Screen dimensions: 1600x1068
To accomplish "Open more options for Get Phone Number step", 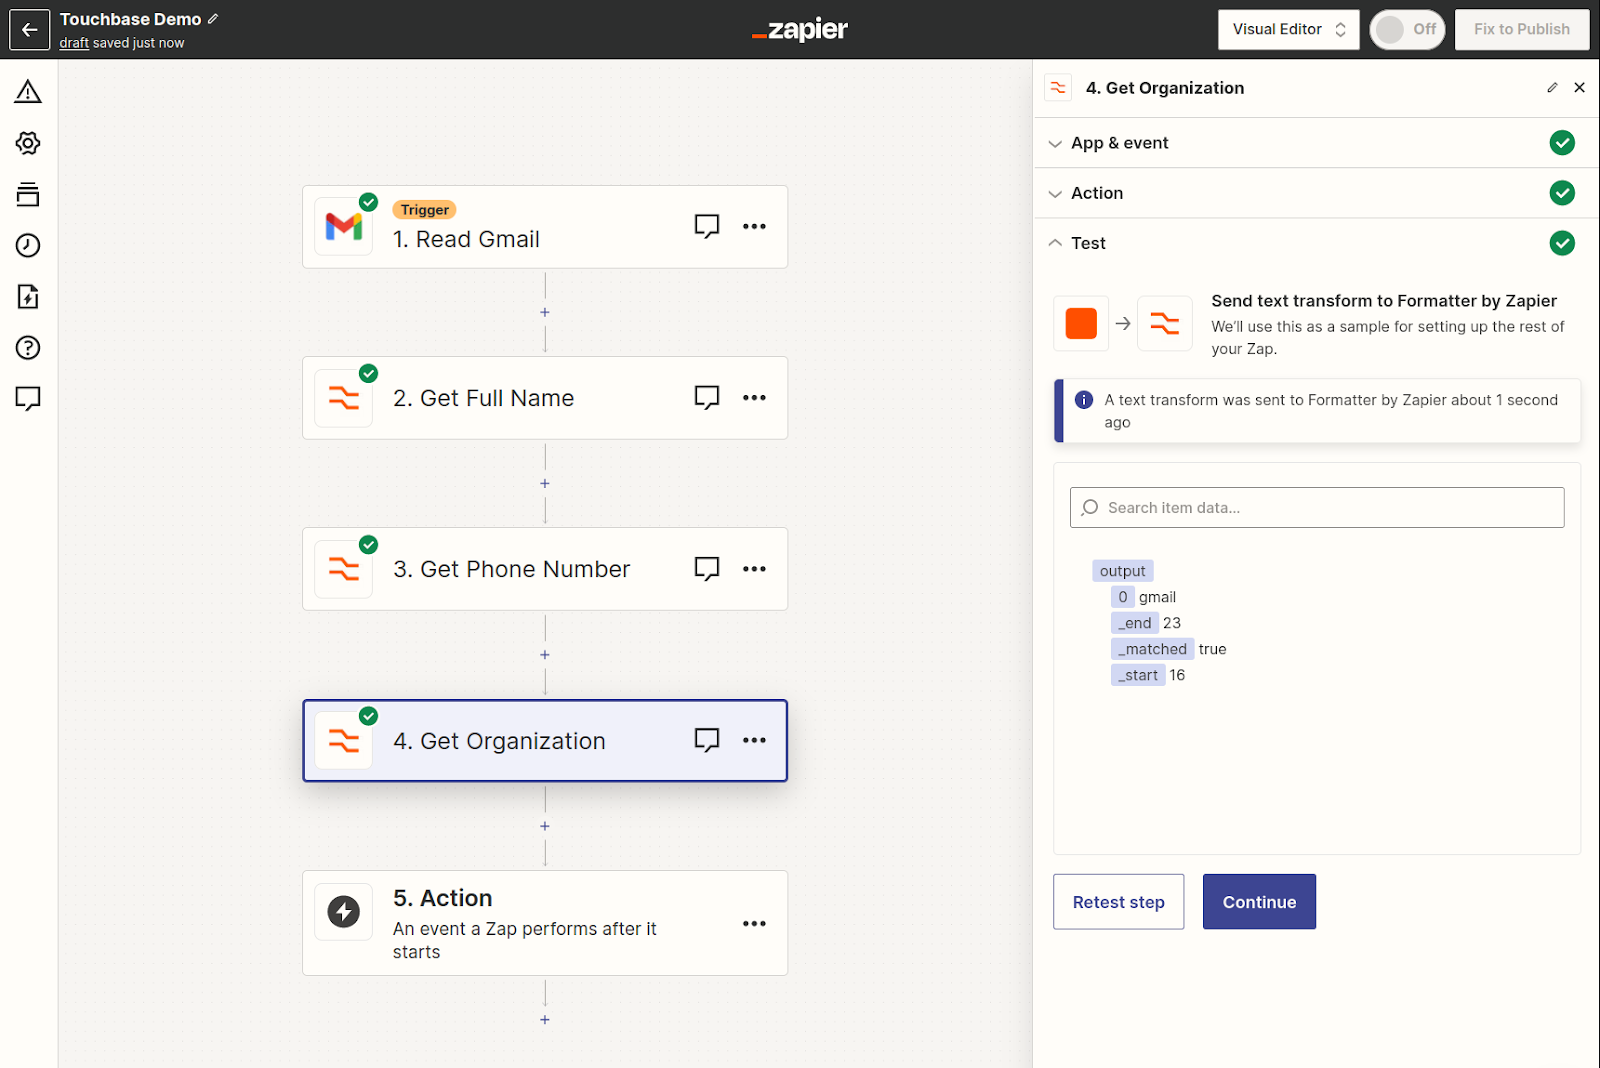I will tap(755, 569).
